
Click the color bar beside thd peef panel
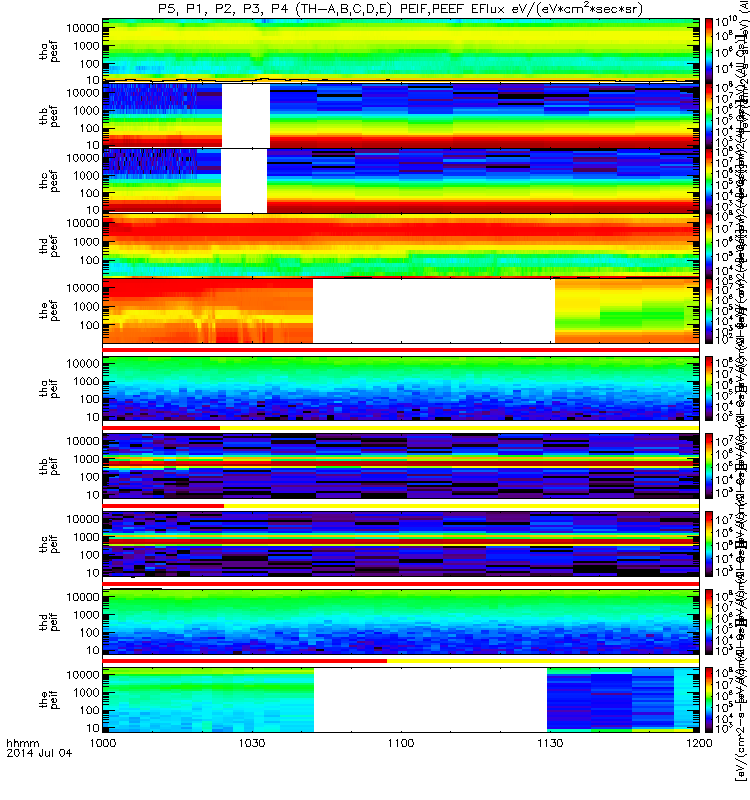[709, 245]
